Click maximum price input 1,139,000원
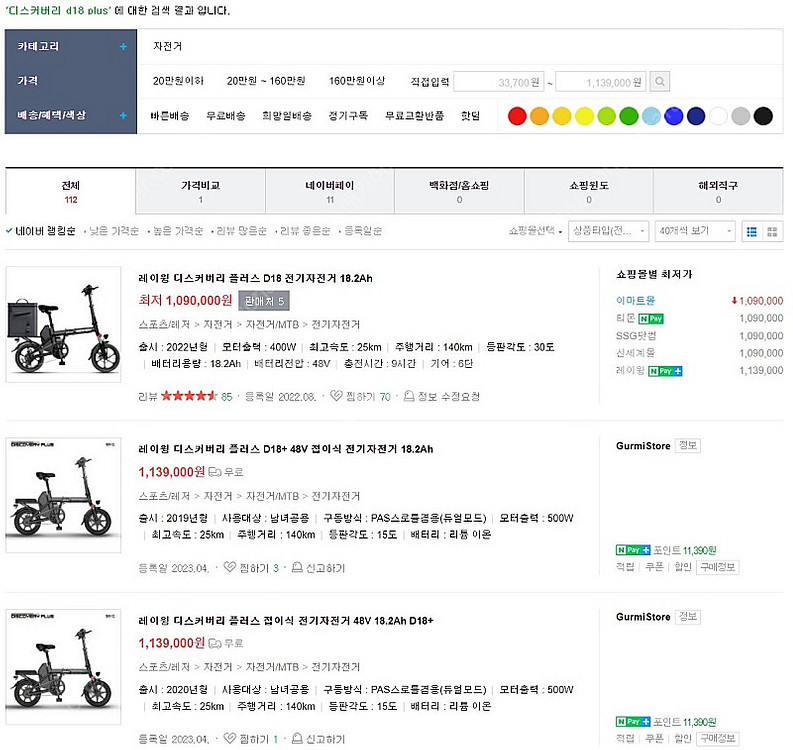 tap(601, 82)
